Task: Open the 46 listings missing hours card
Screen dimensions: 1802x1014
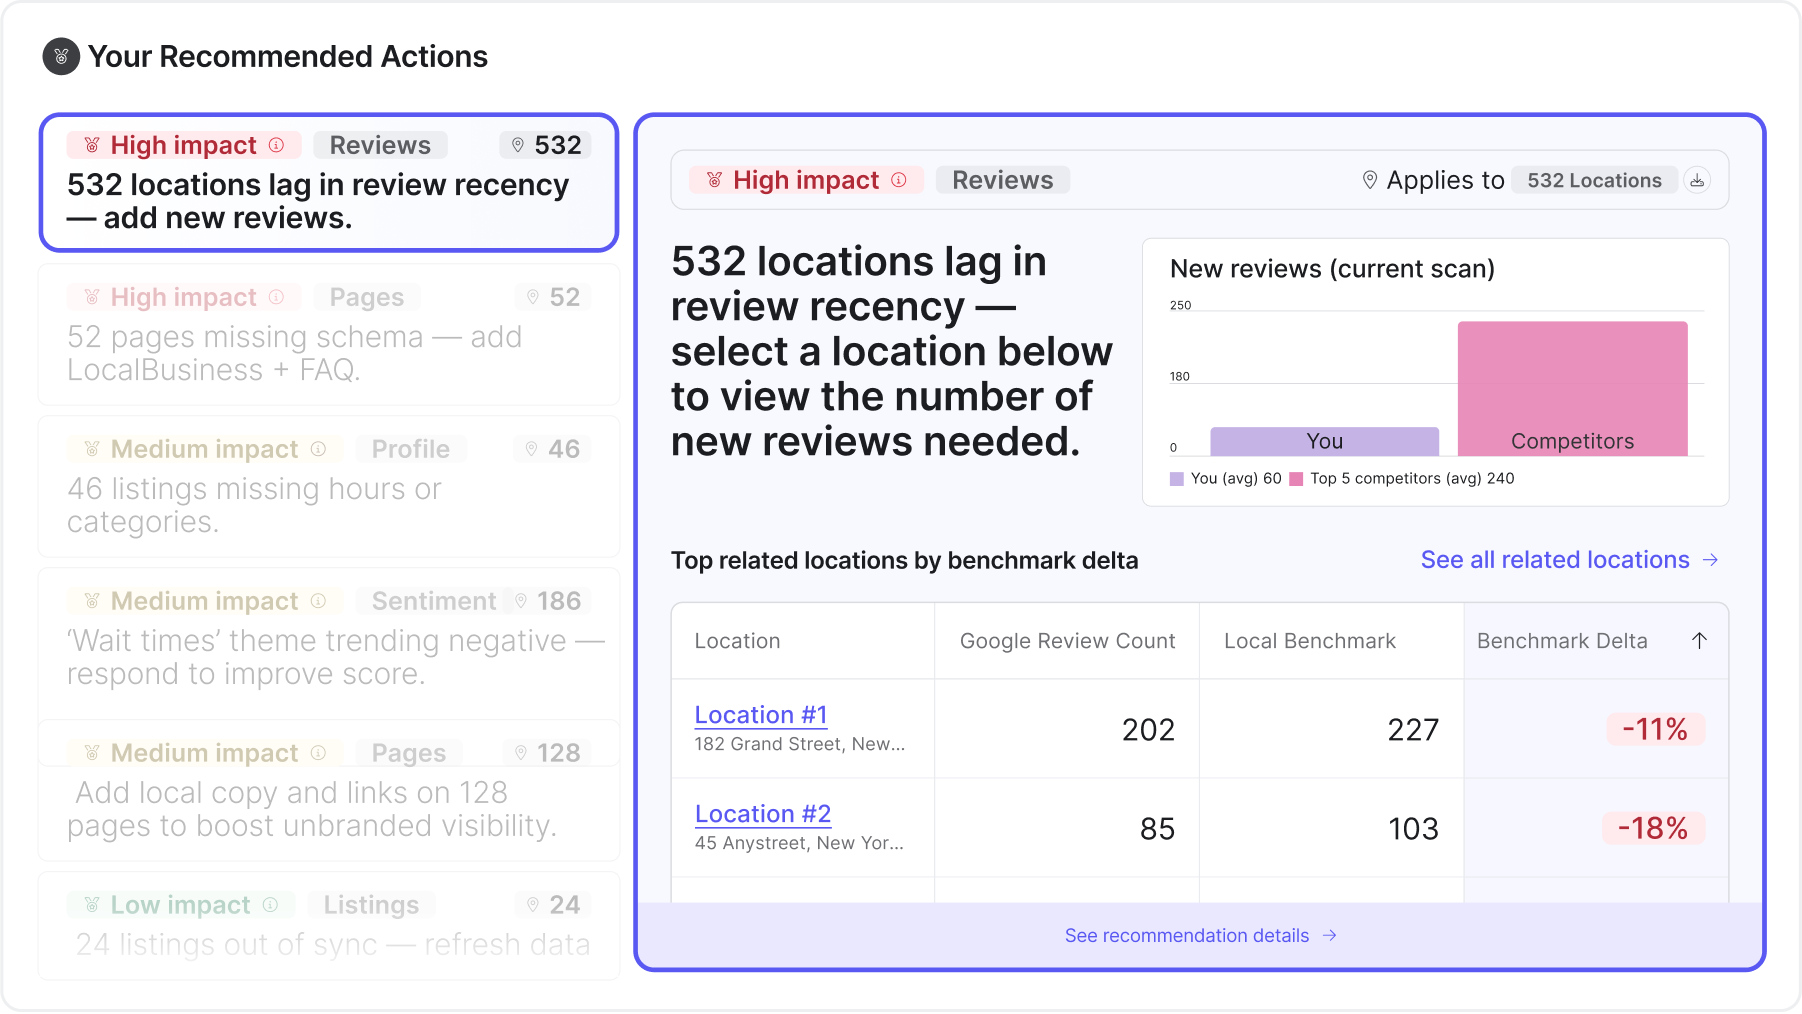Action: coord(328,488)
